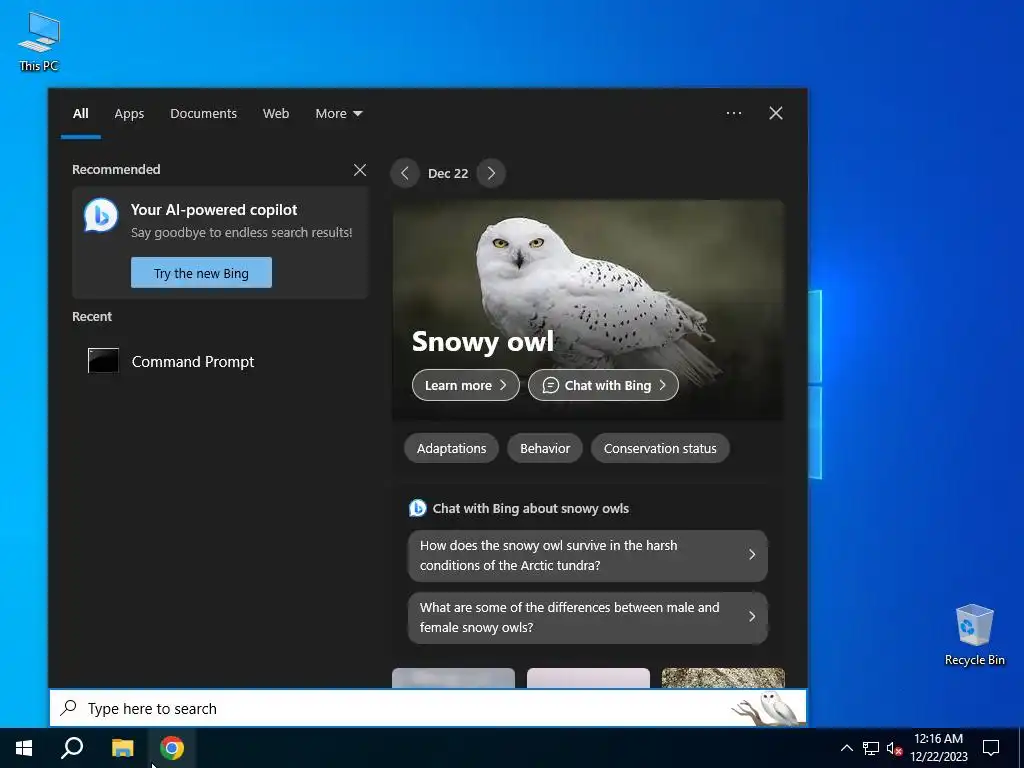The height and width of the screenshot is (768, 1024).
Task: Click the owl illustration in search box
Action: tap(769, 708)
